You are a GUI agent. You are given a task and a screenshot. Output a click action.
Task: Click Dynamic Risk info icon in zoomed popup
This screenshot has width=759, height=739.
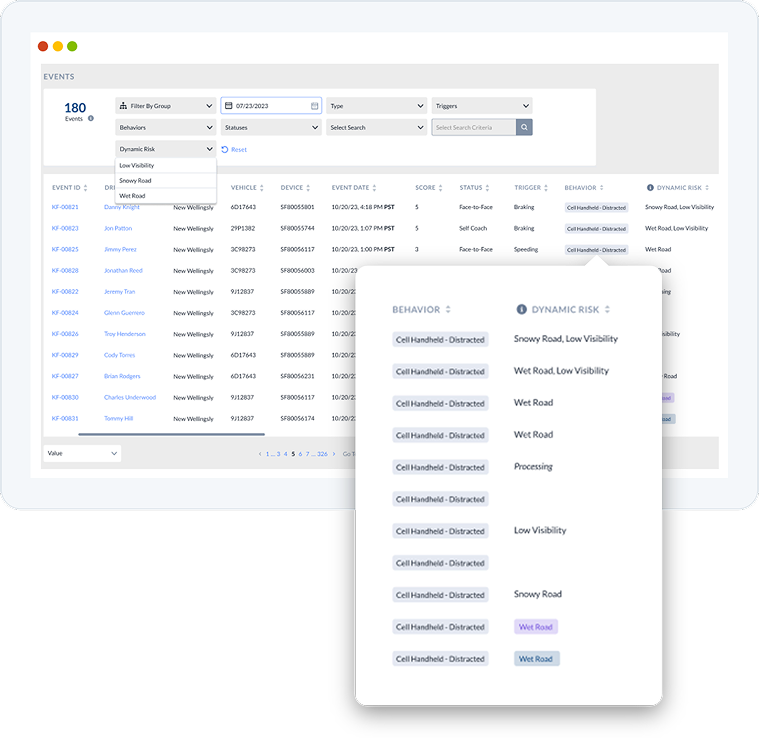(x=521, y=309)
